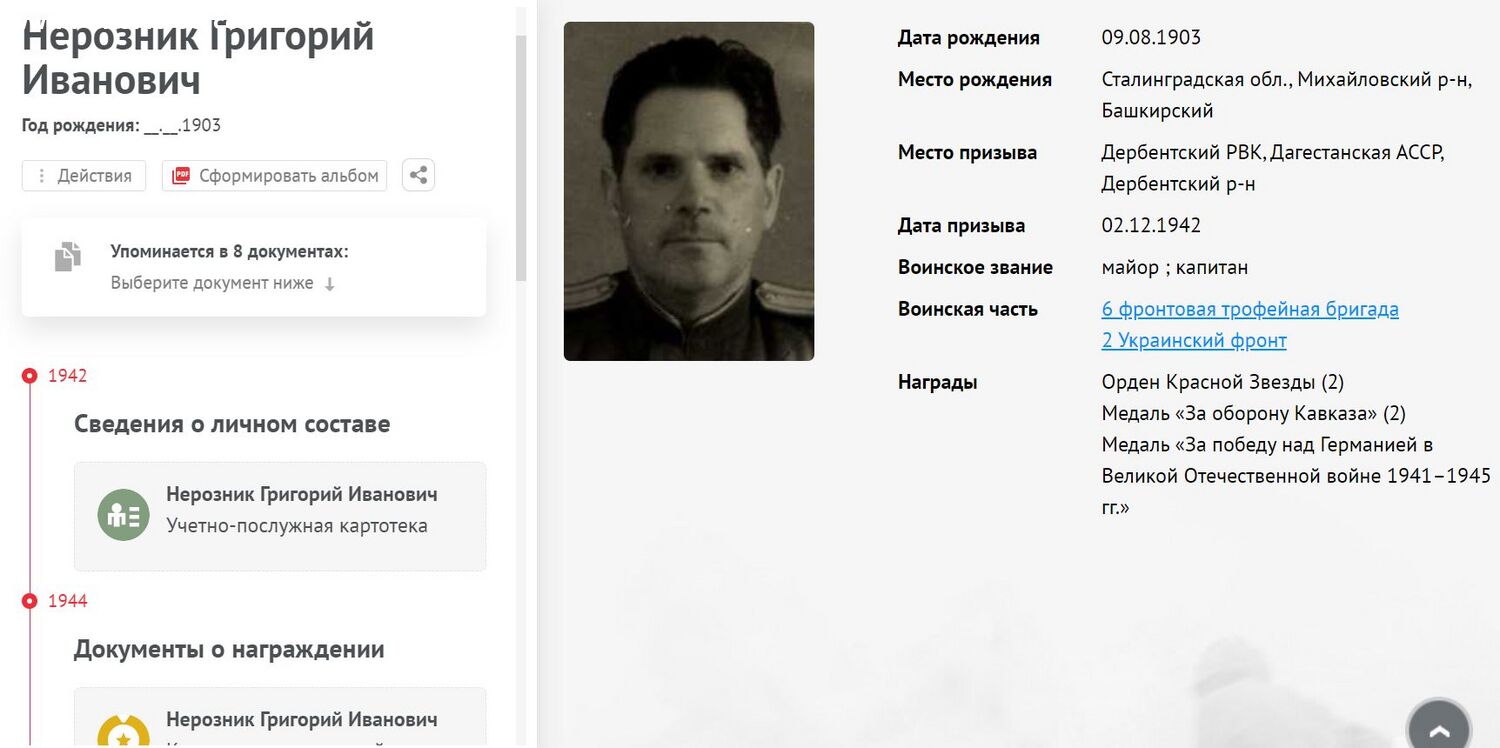Select the 1942 timeline marker
Screen dimensions: 1500x748
tap(30, 376)
